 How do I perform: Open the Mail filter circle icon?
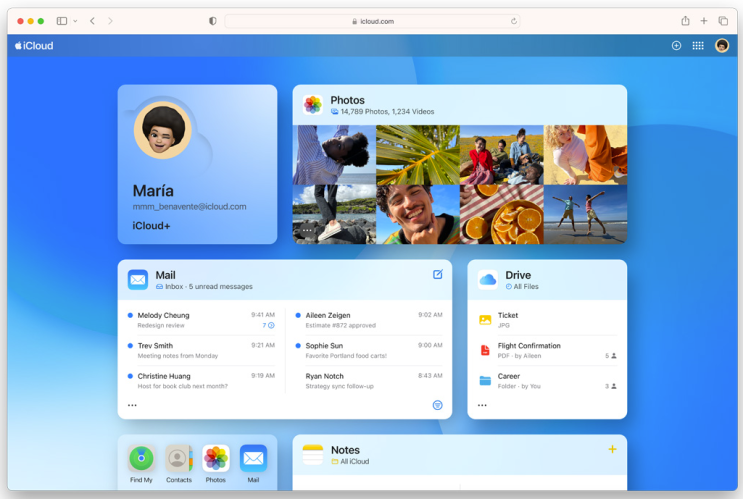tap(437, 405)
